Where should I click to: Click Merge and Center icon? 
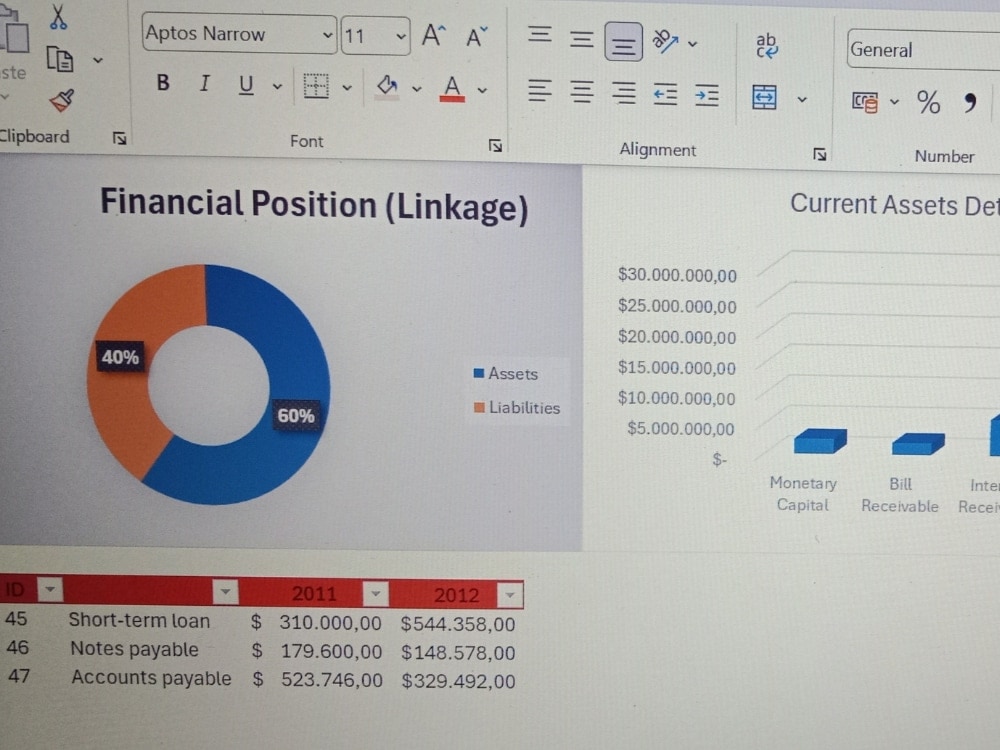pyautogui.click(x=765, y=98)
